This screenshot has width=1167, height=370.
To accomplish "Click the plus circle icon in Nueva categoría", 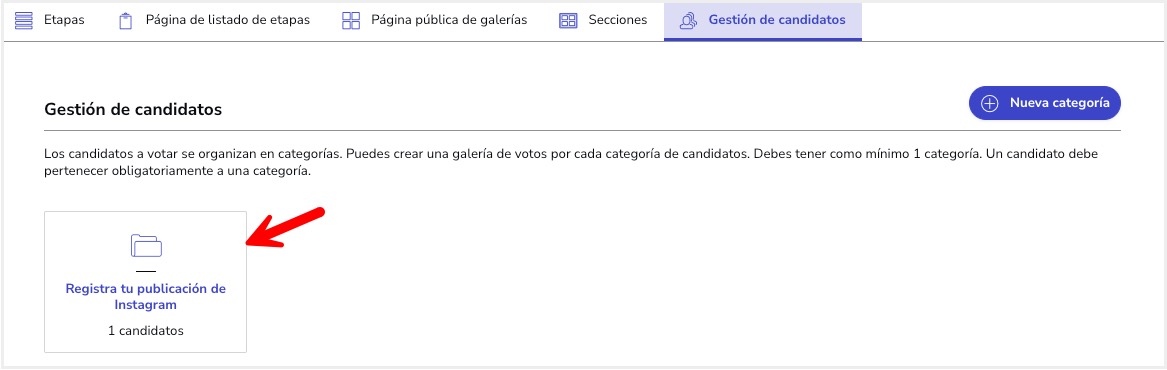I will (x=989, y=103).
